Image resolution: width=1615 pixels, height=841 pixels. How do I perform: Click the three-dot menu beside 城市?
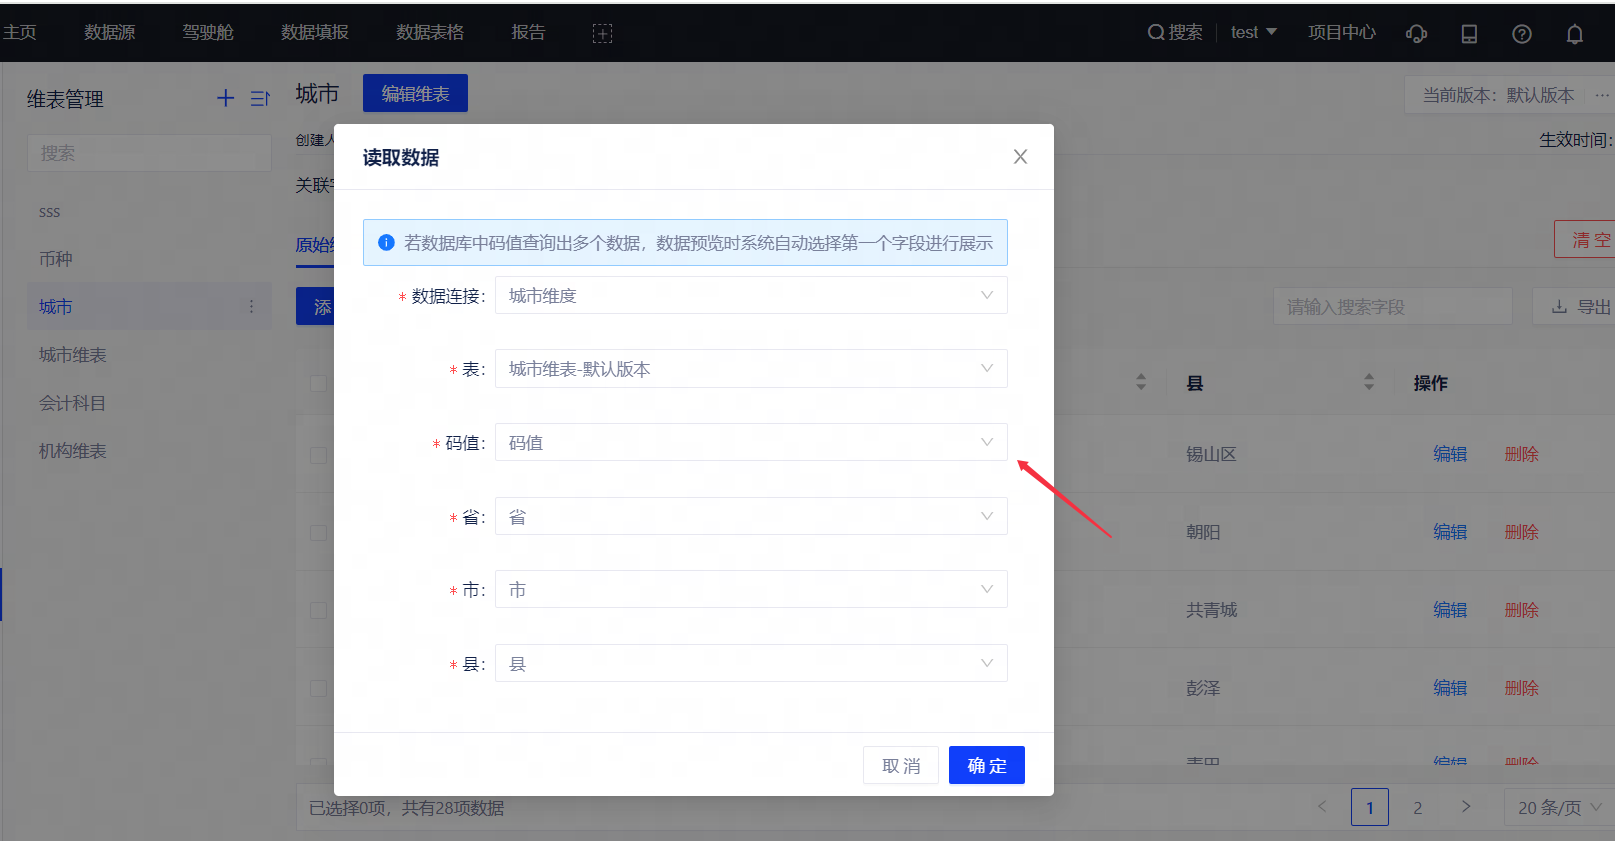click(251, 307)
